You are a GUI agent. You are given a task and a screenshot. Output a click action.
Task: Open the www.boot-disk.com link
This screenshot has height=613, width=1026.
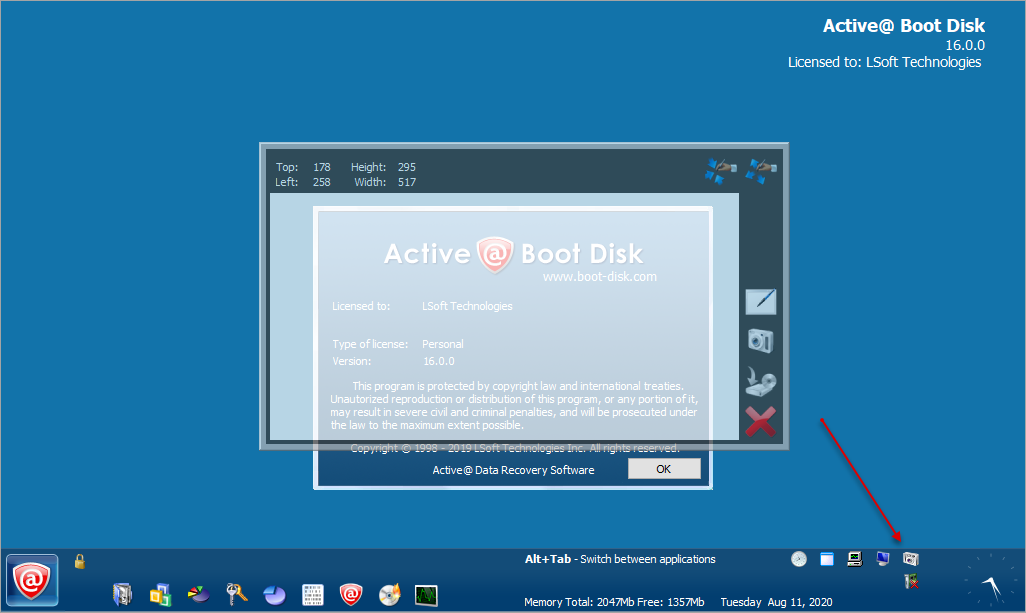coord(600,277)
